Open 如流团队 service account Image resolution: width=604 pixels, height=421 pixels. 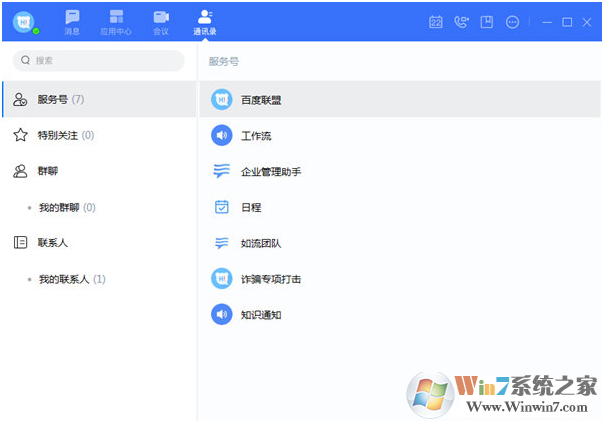click(400, 243)
